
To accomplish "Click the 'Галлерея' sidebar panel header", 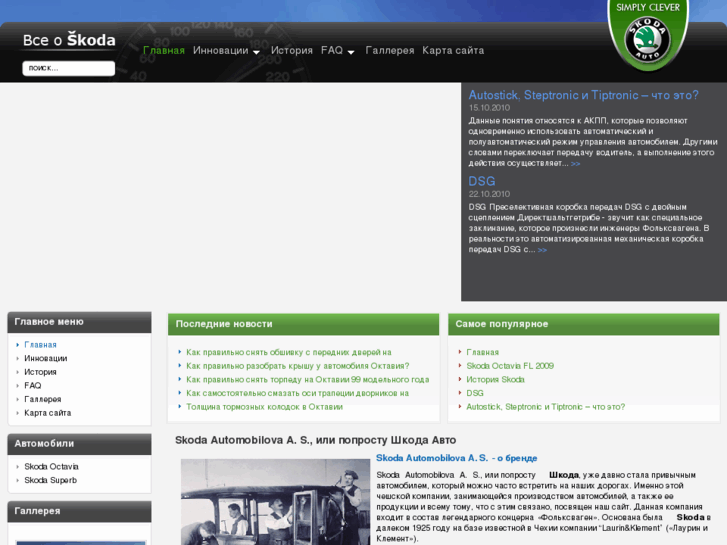I will click(79, 511).
